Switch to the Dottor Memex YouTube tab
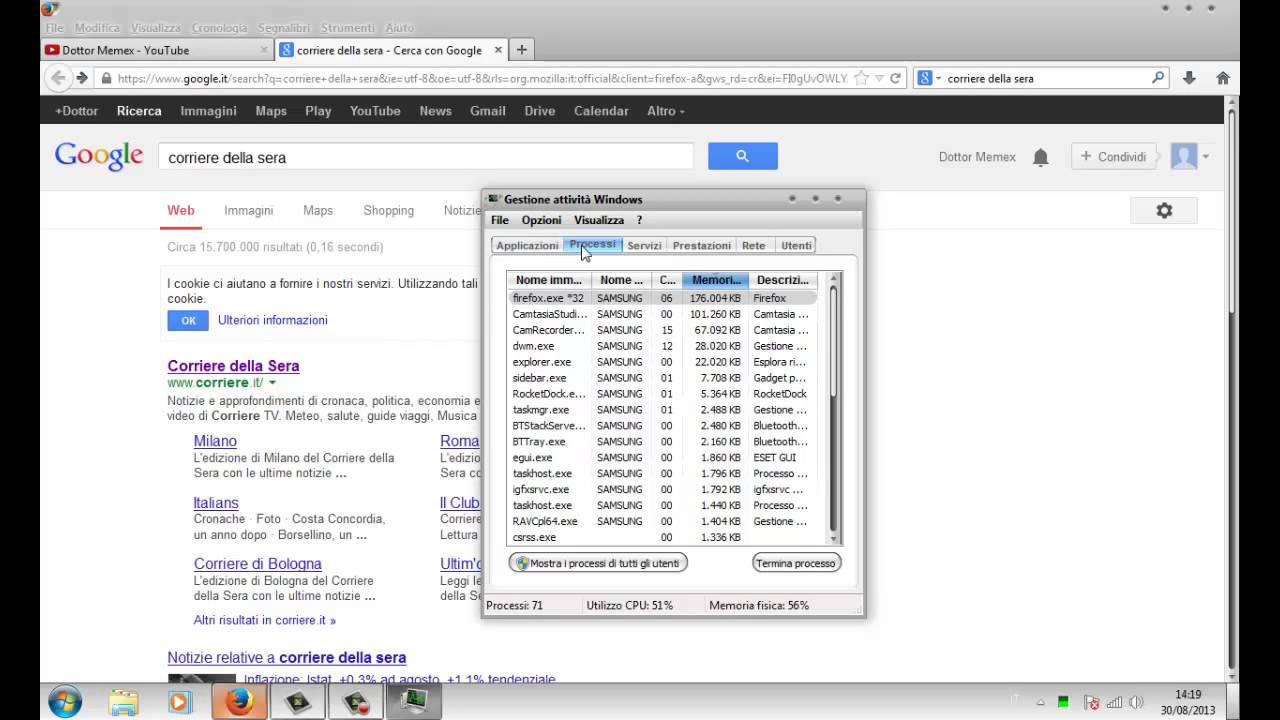 click(155, 50)
